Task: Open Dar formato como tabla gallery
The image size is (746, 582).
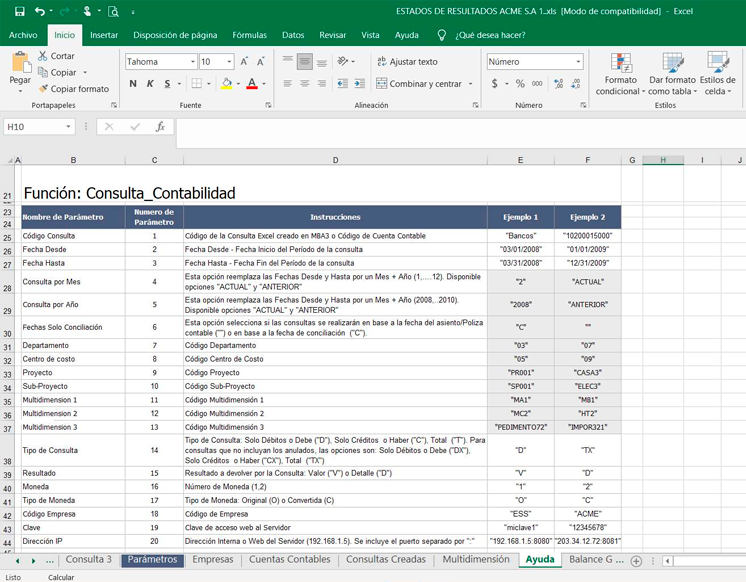Action: [672, 74]
